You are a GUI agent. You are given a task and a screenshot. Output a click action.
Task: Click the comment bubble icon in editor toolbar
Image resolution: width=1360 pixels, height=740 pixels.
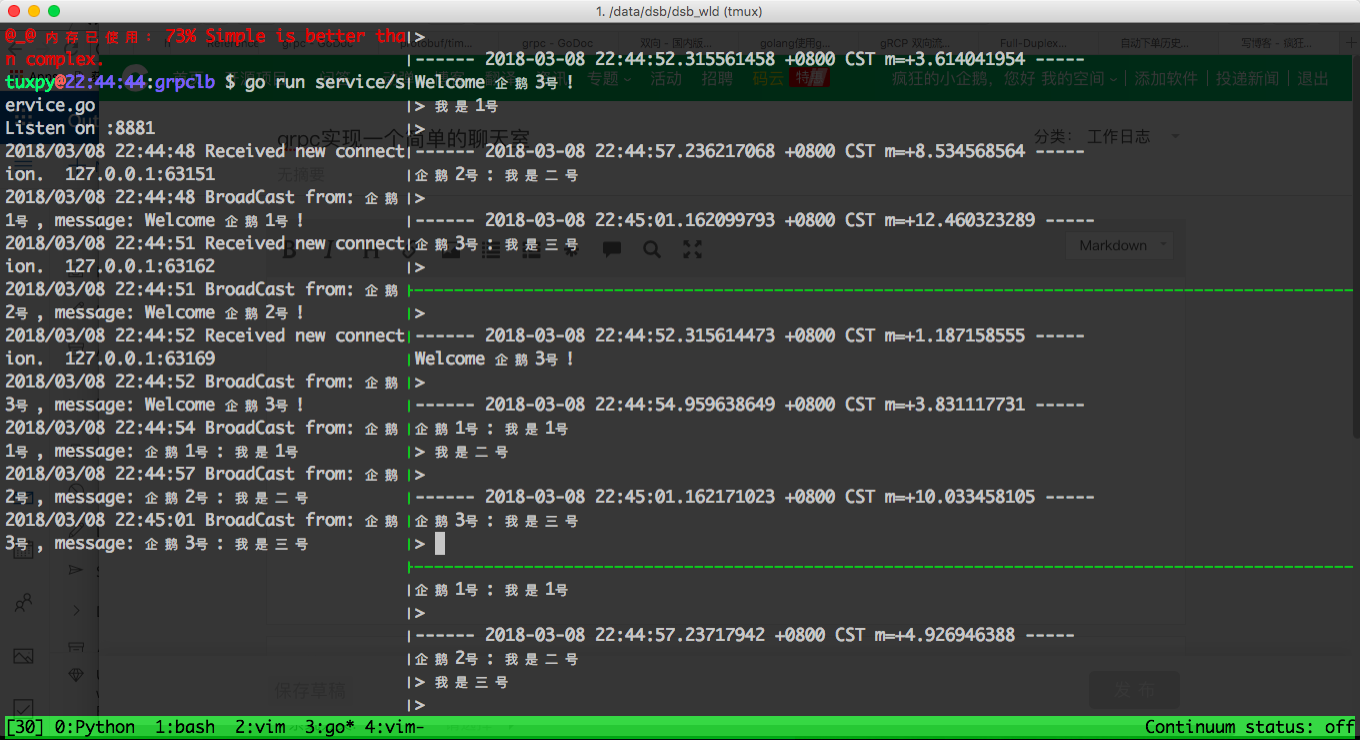point(612,249)
